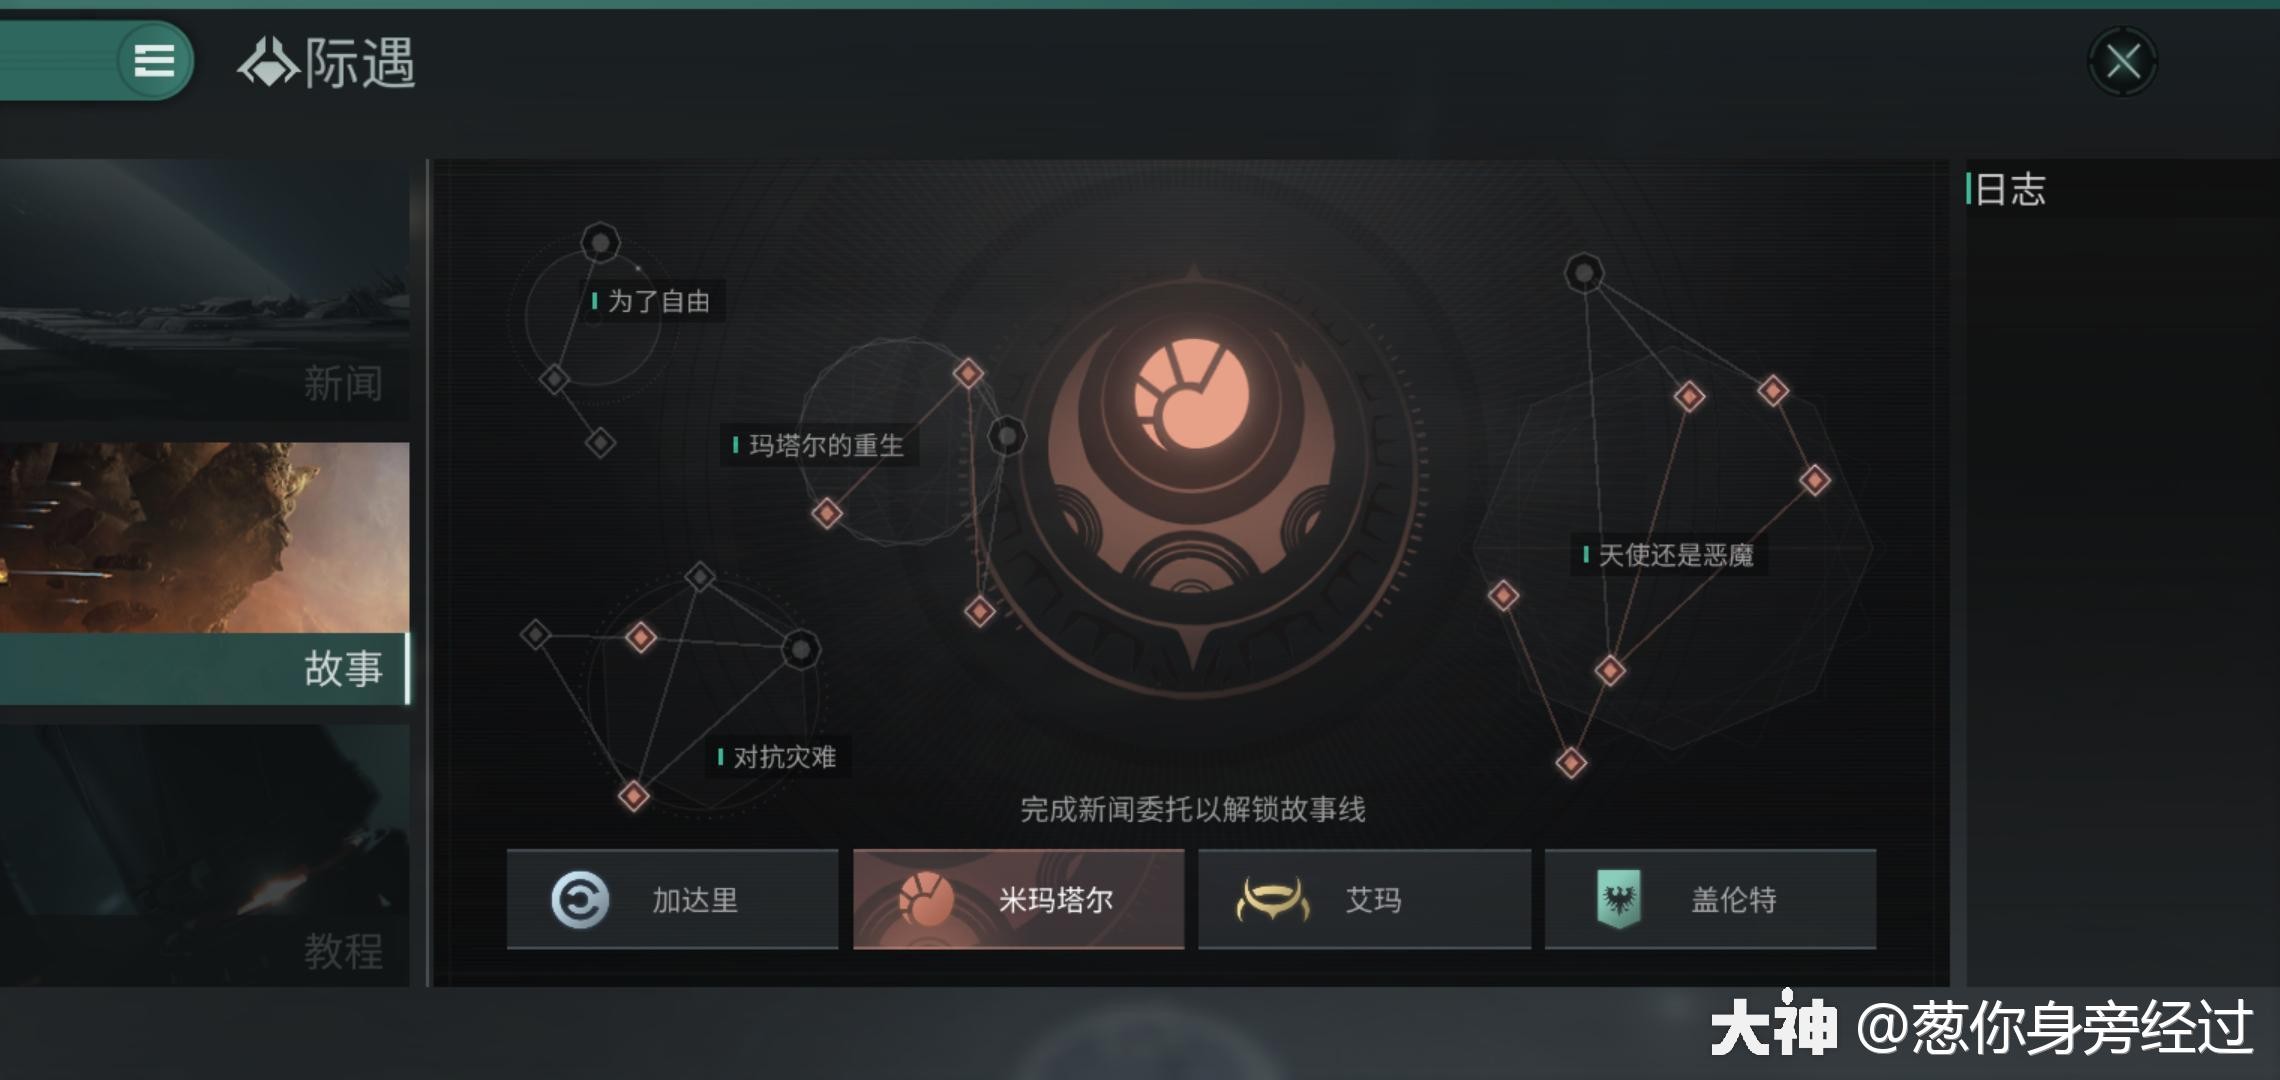Click hexagon node right of 玛塔尔的重生

click(x=1007, y=436)
